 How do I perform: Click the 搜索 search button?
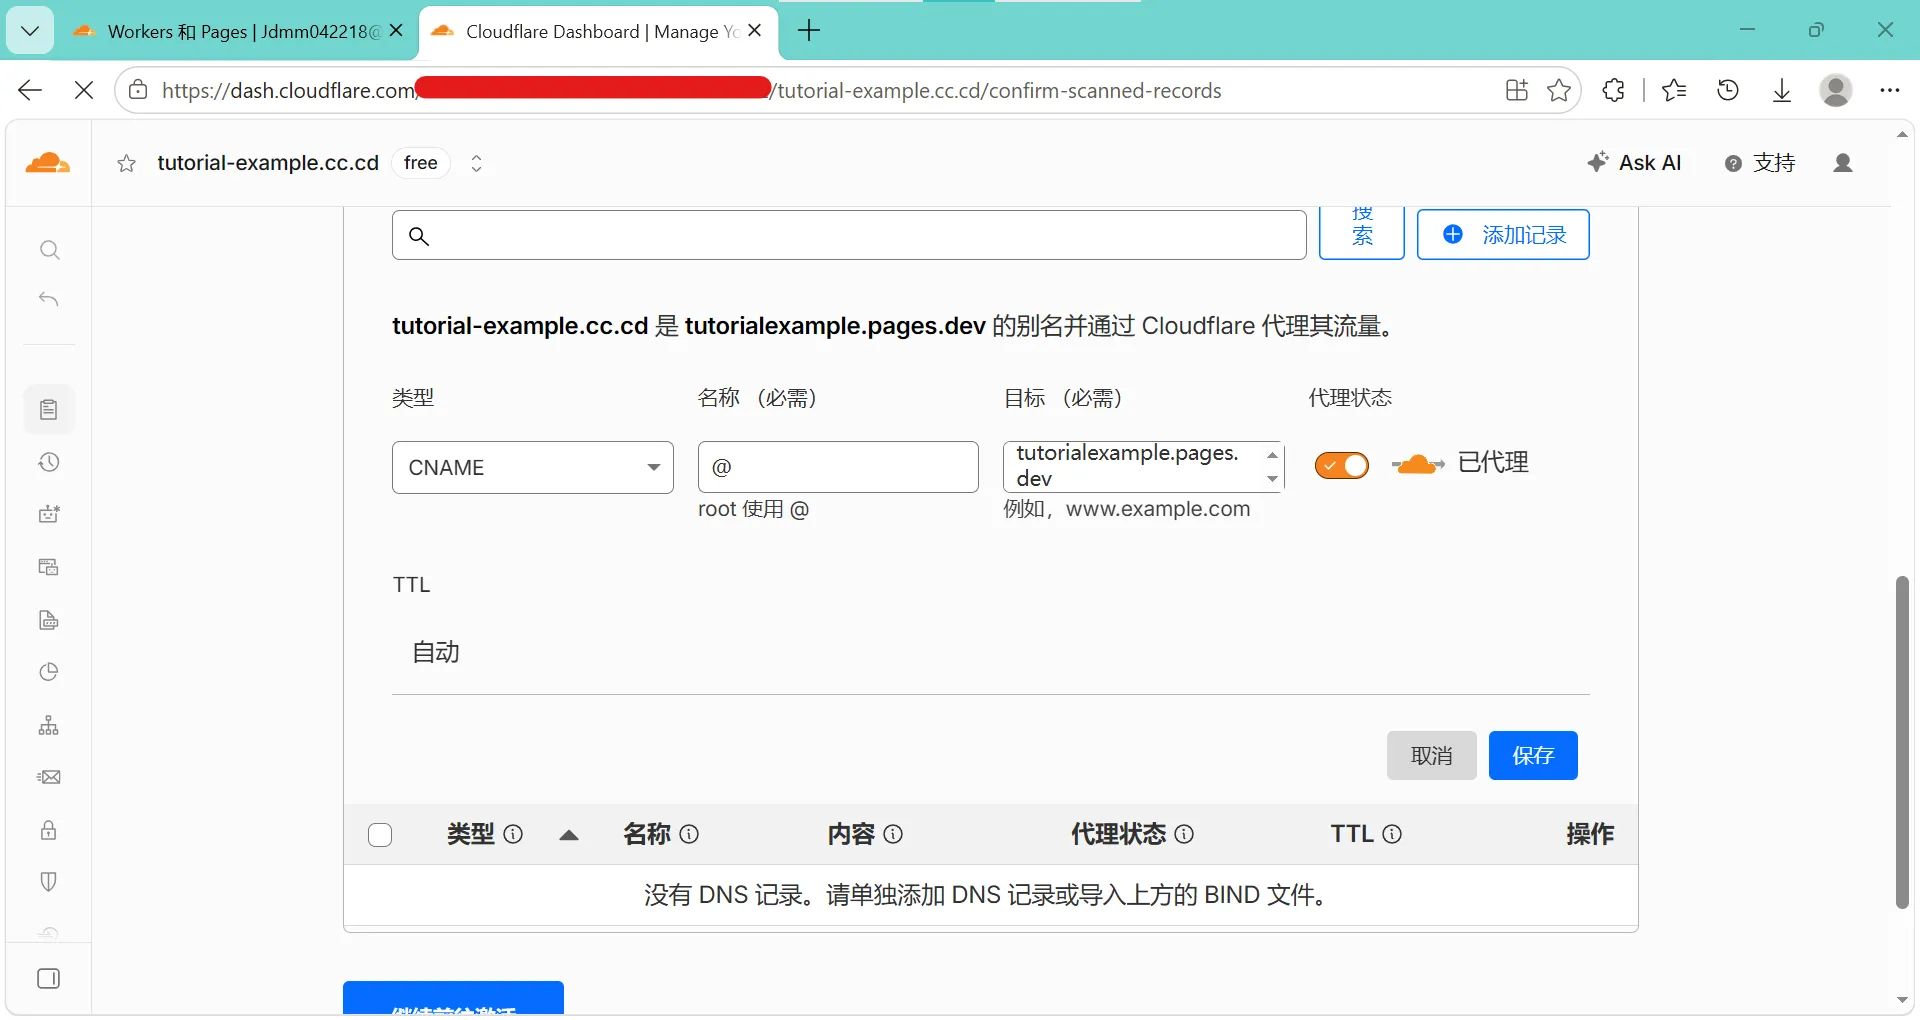click(1362, 233)
